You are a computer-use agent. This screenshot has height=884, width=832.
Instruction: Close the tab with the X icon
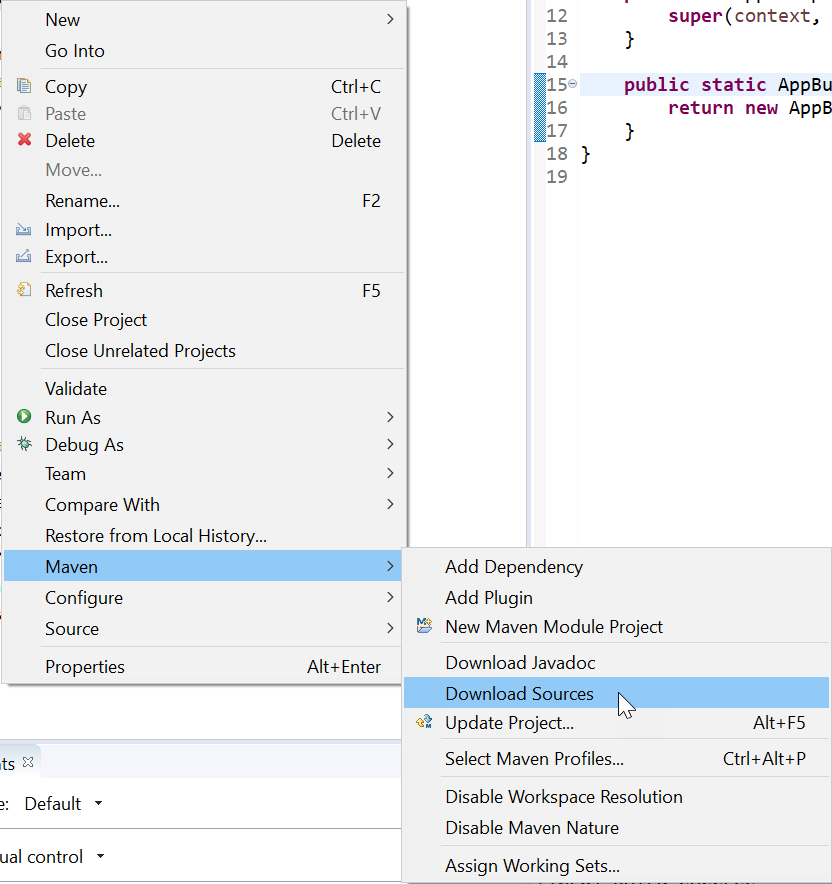[x=28, y=763]
